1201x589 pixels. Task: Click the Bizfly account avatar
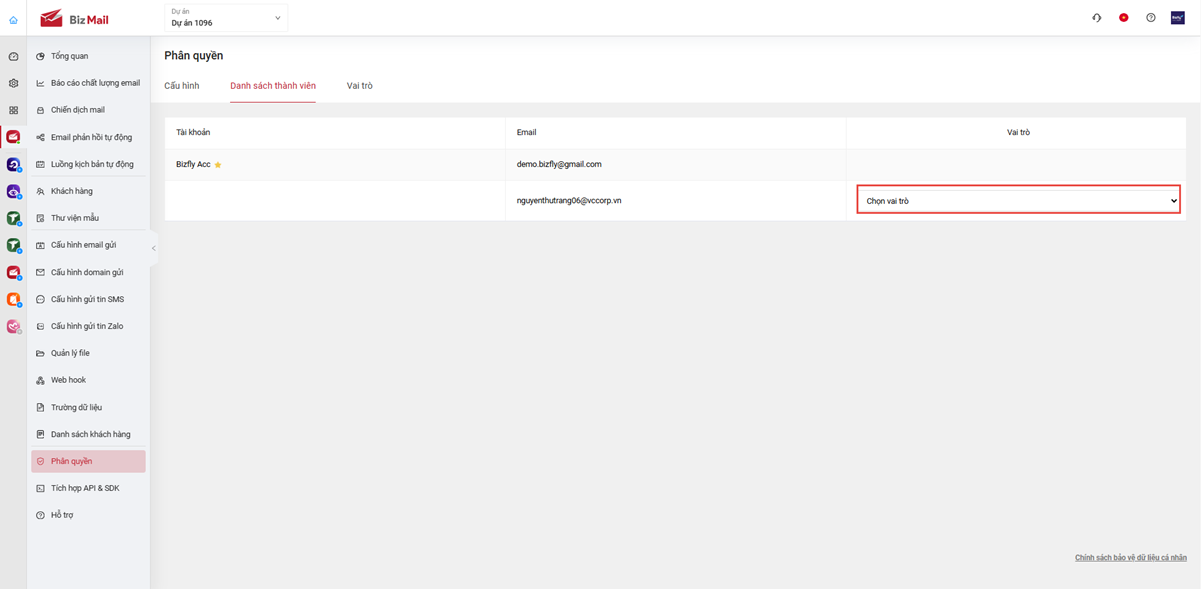[1178, 18]
